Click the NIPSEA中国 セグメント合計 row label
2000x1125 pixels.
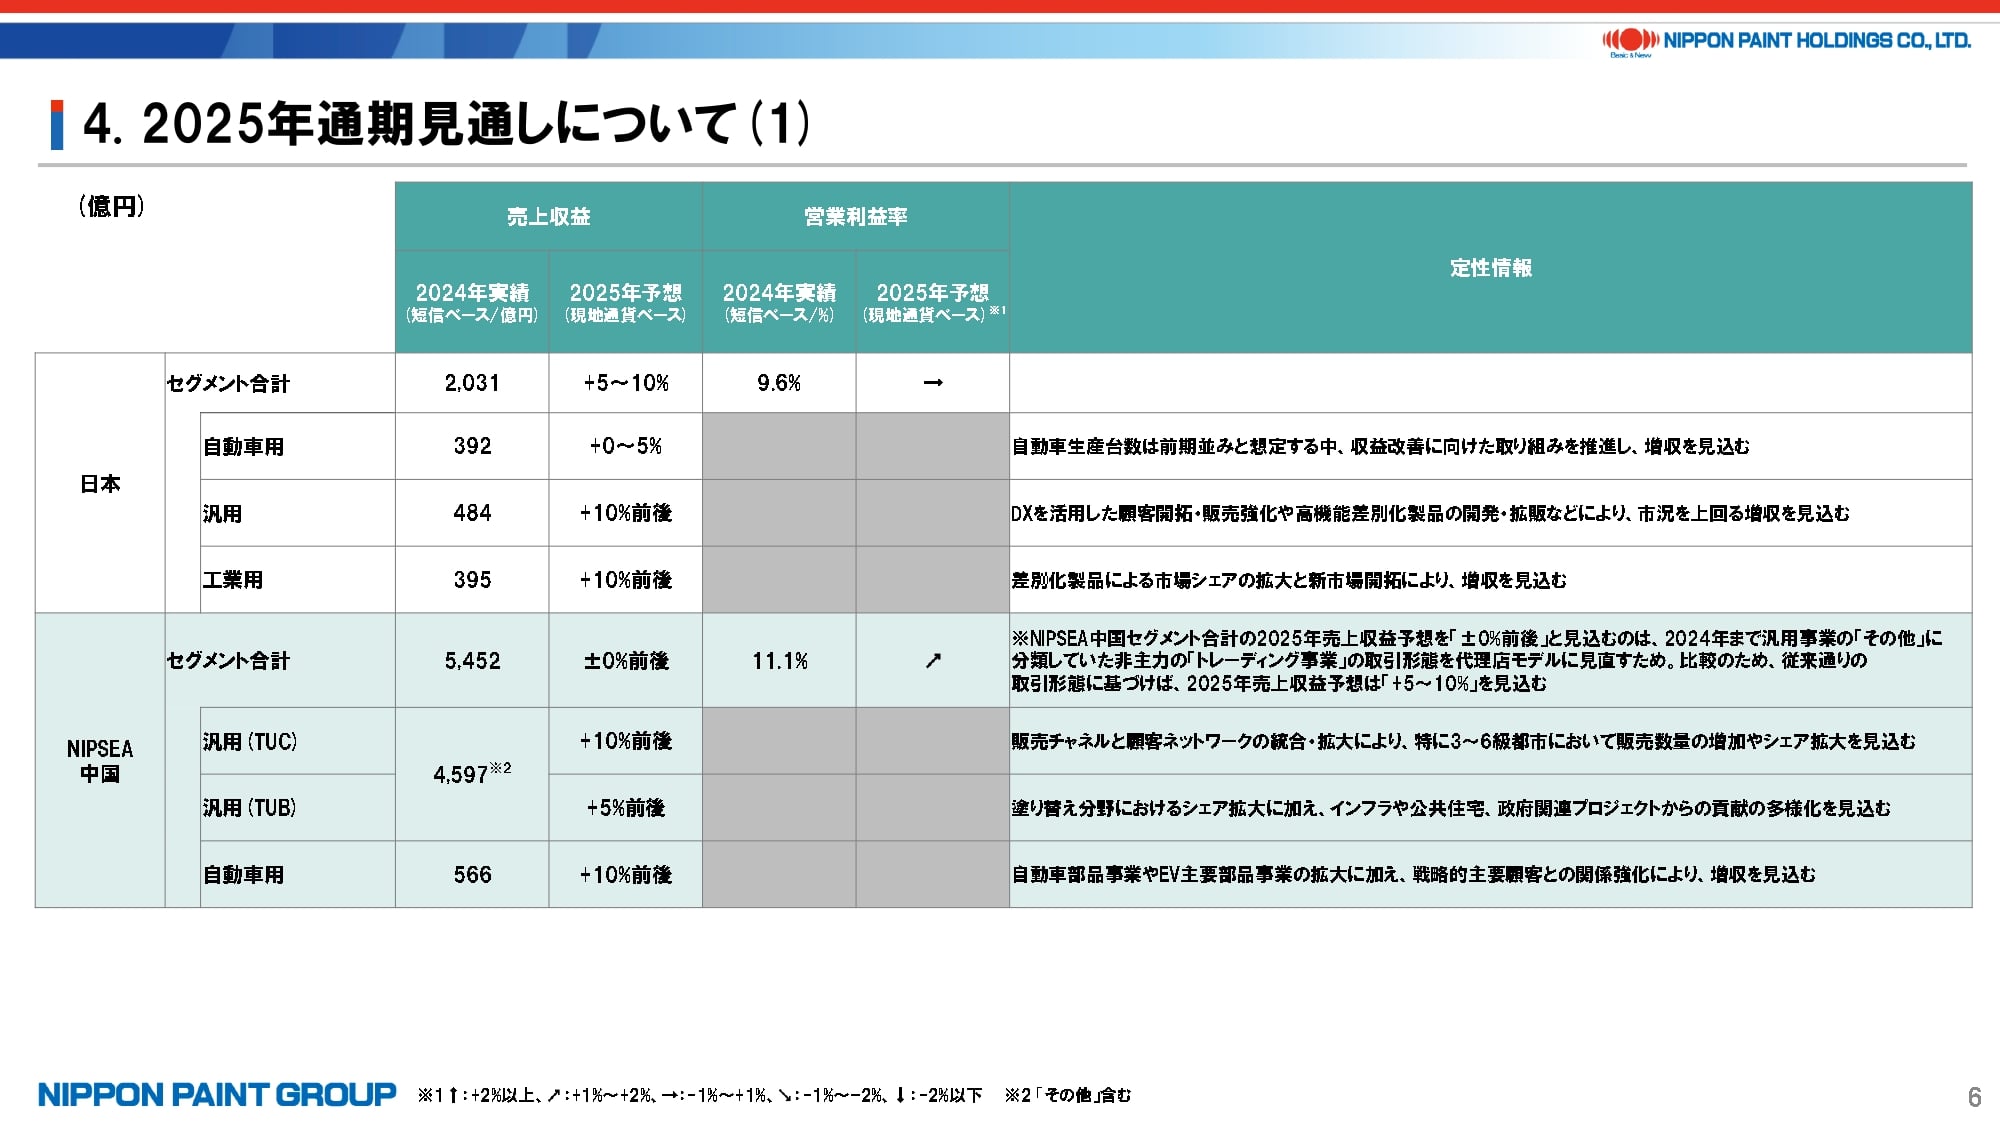[x=228, y=661]
